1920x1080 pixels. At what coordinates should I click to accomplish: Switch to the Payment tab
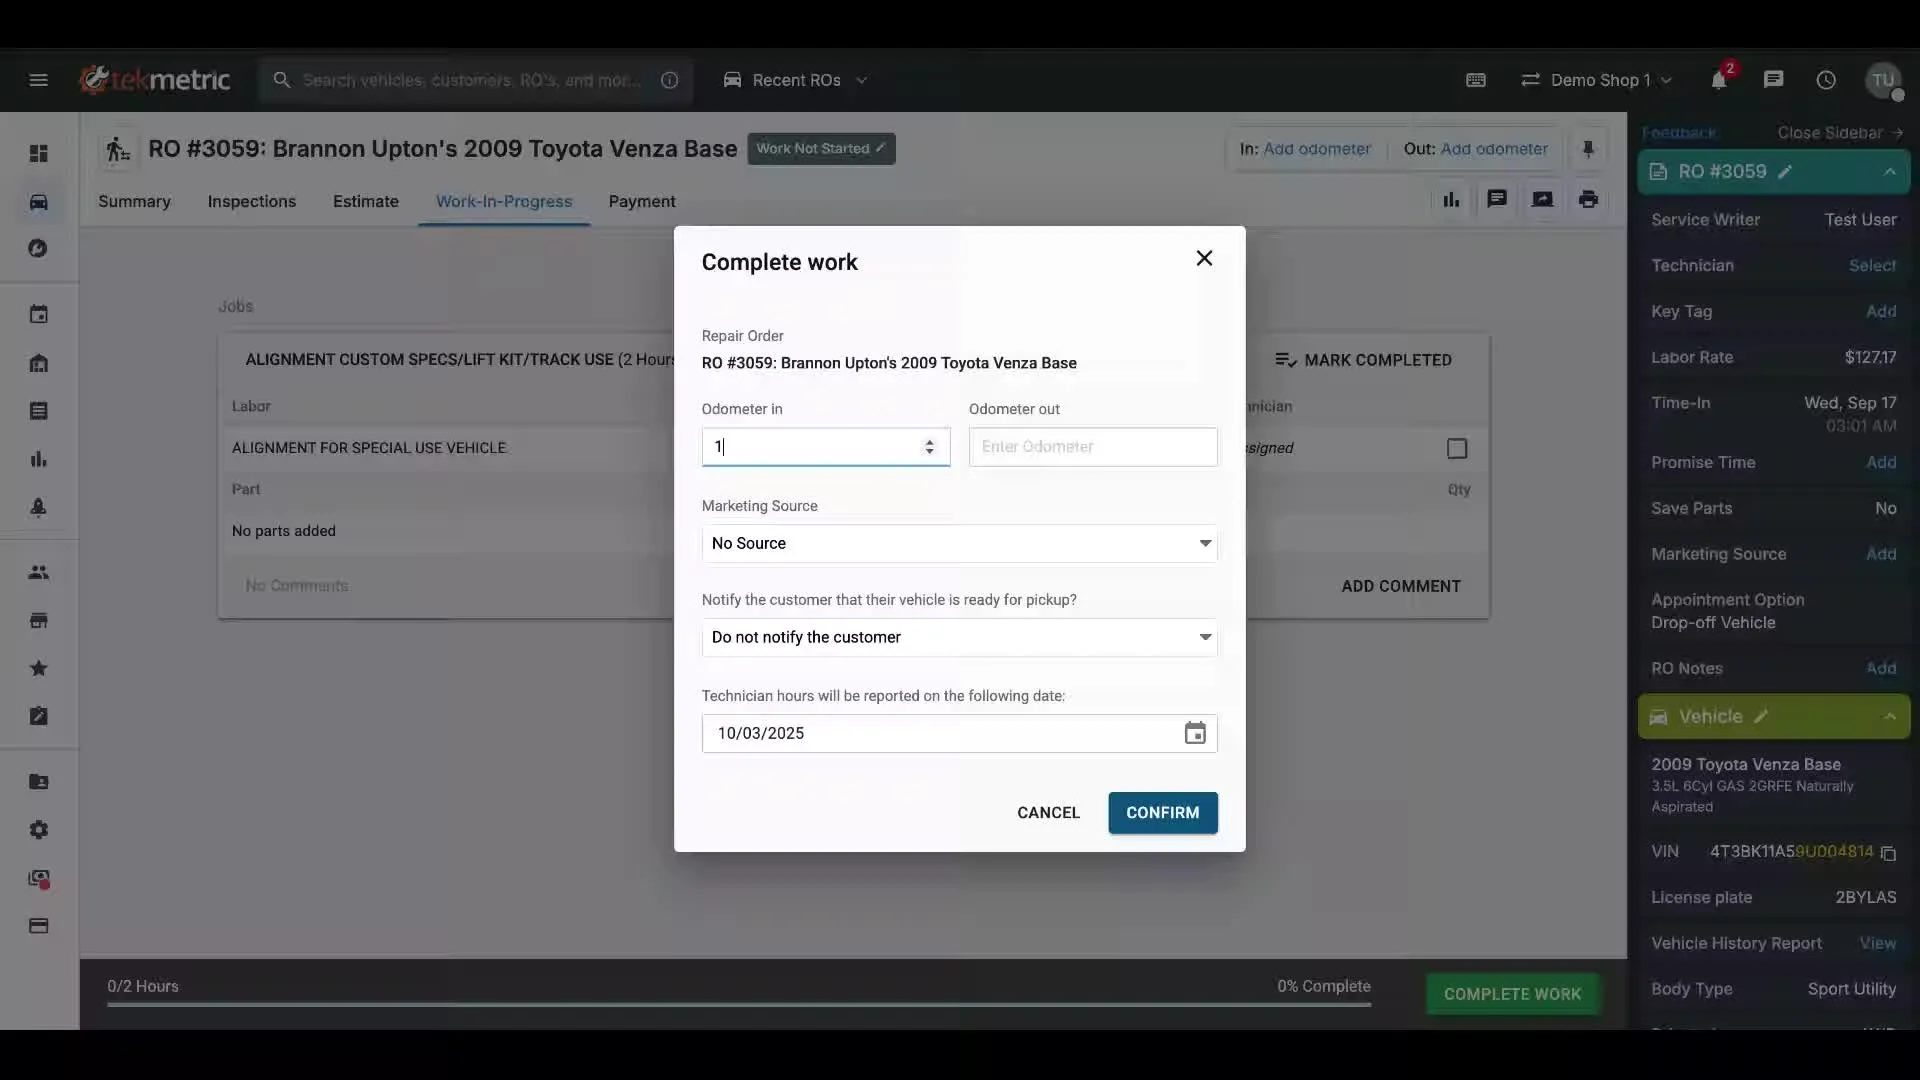click(641, 201)
